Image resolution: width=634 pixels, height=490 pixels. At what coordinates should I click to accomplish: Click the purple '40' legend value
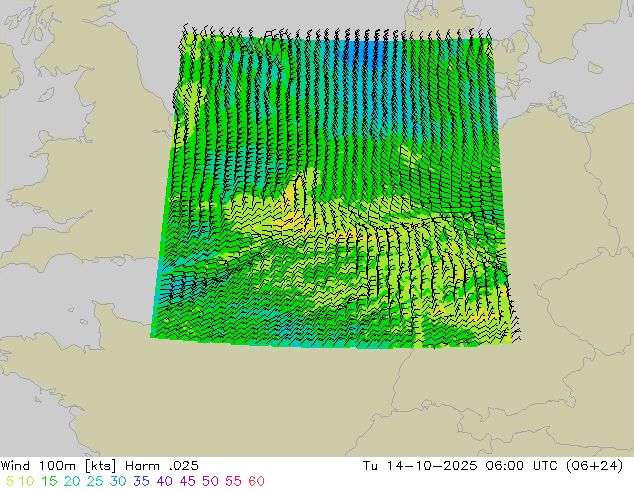[x=164, y=481]
